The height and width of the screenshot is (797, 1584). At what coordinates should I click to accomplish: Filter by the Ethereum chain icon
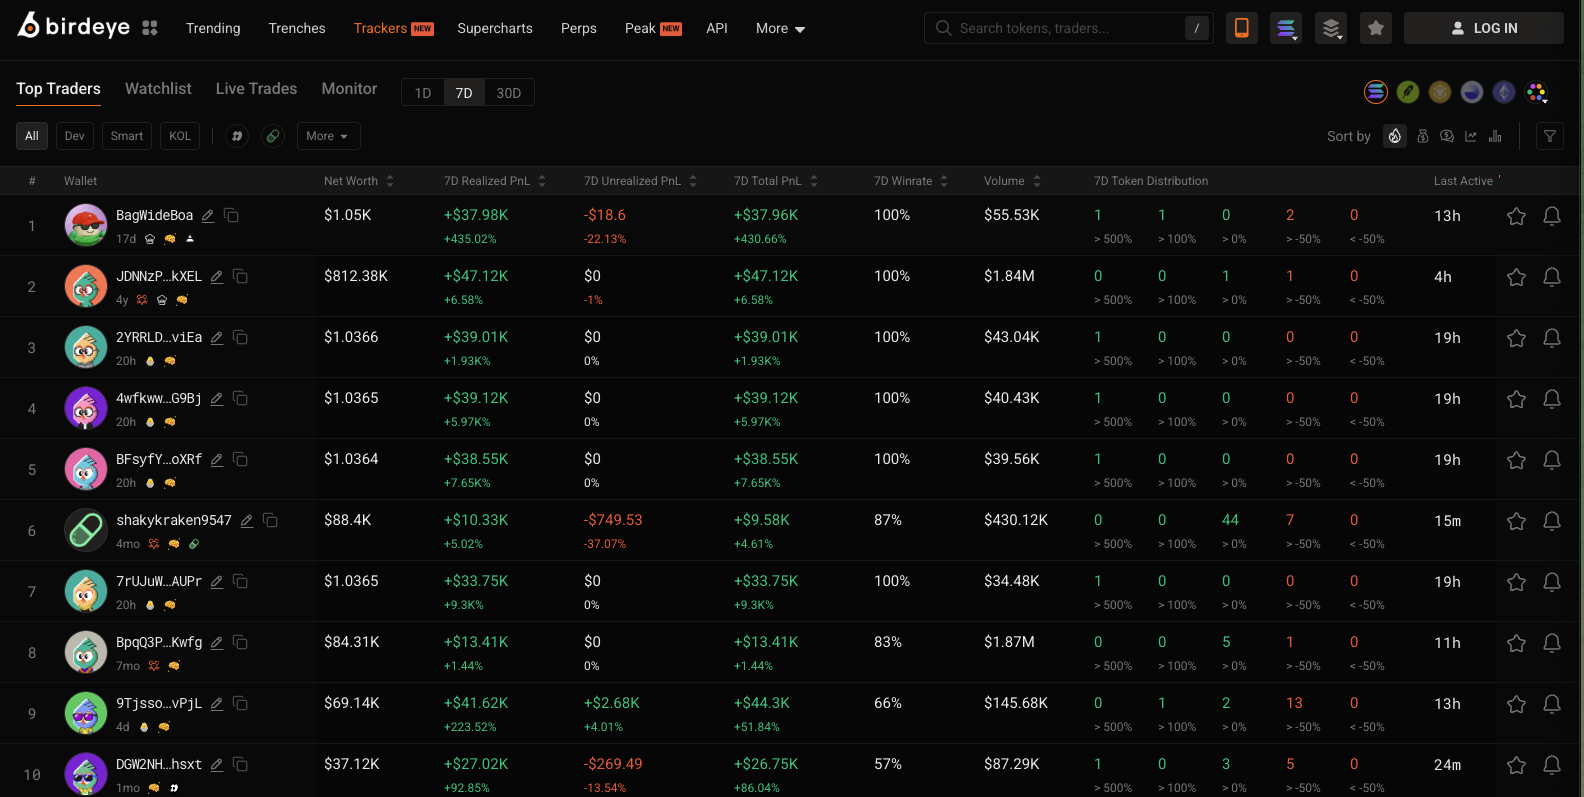pos(1504,92)
